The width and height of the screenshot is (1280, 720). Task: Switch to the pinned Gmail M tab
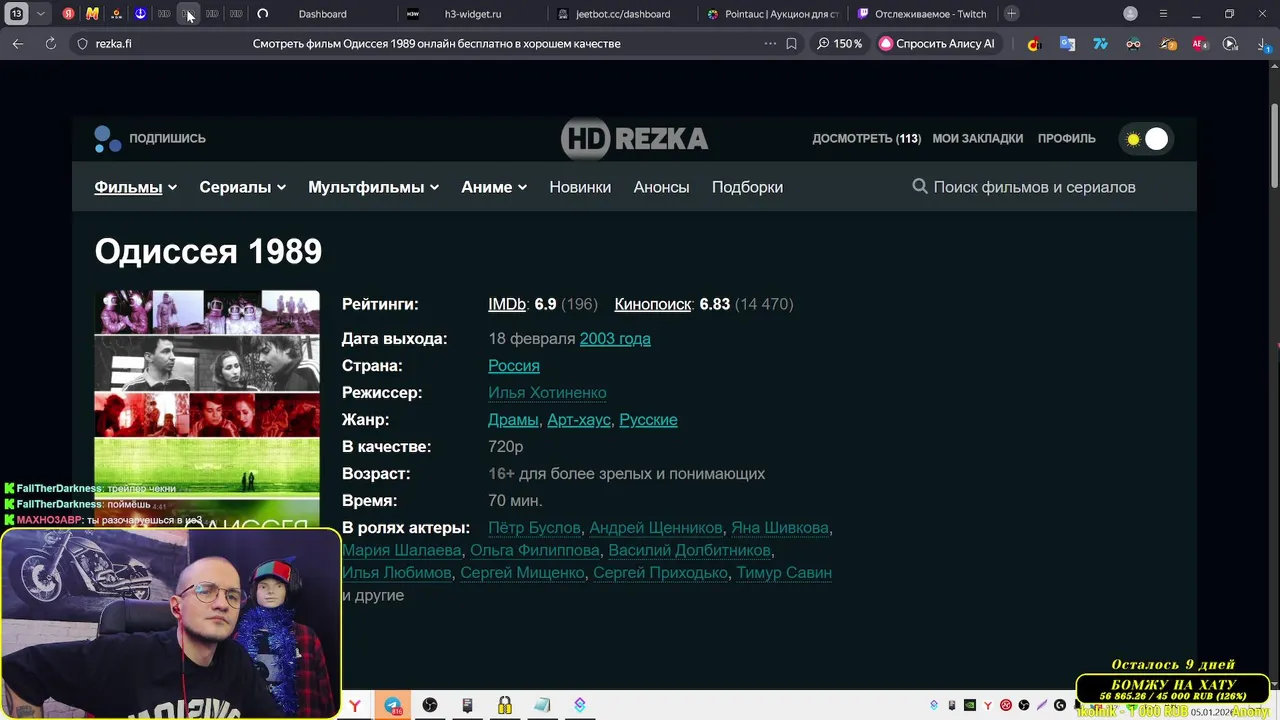tap(92, 14)
